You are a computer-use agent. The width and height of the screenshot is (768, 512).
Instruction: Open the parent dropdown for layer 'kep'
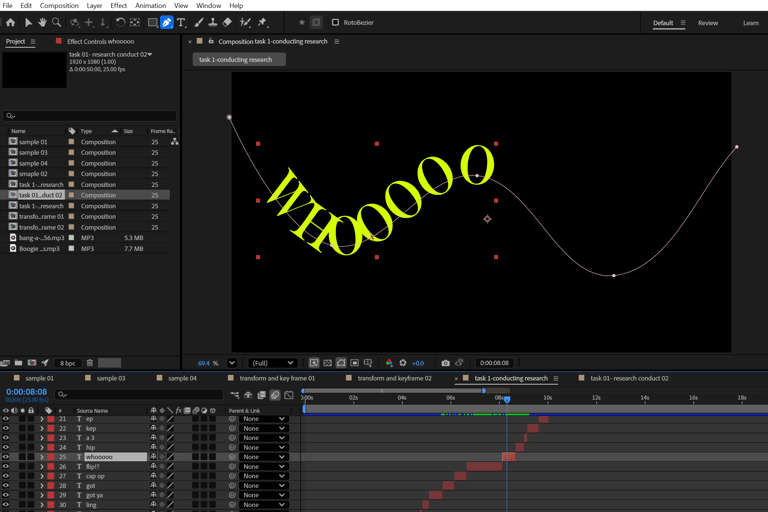[x=264, y=428]
